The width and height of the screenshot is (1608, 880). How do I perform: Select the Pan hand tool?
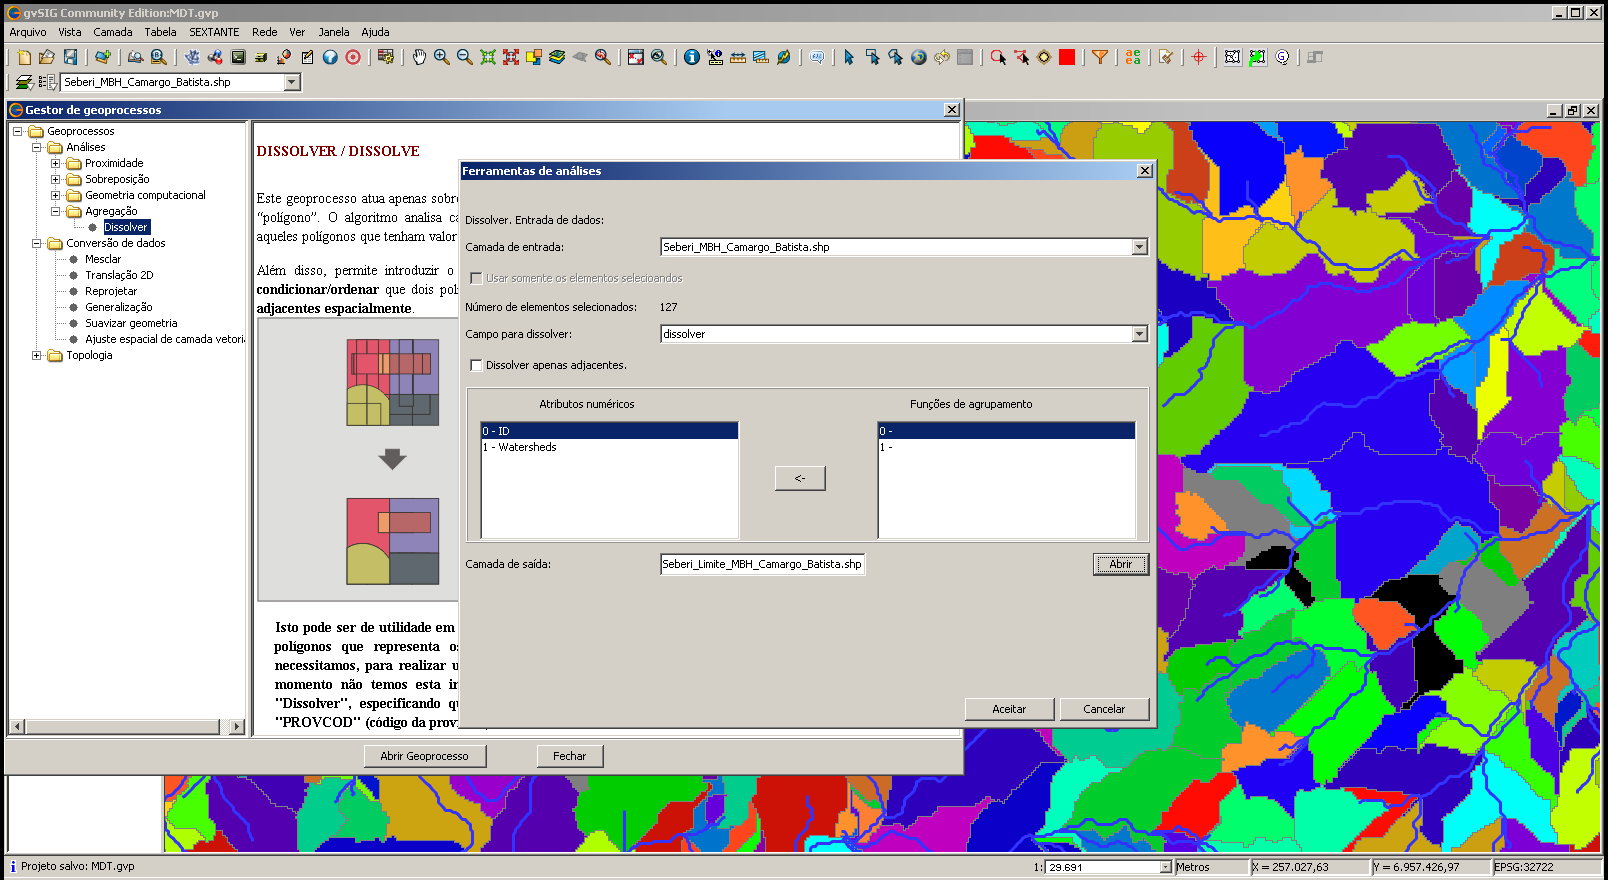(419, 57)
